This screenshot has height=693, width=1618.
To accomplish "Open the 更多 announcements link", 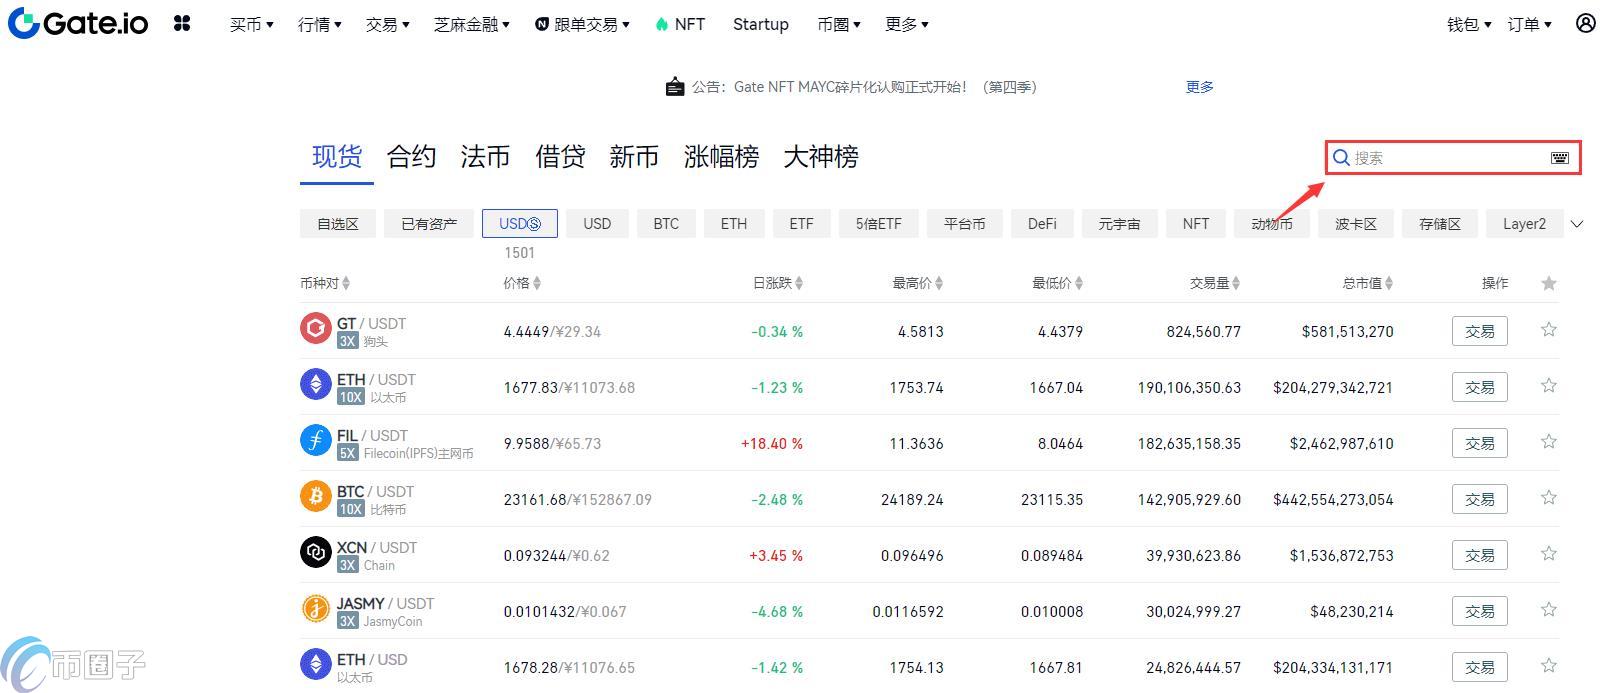I will [x=1199, y=87].
